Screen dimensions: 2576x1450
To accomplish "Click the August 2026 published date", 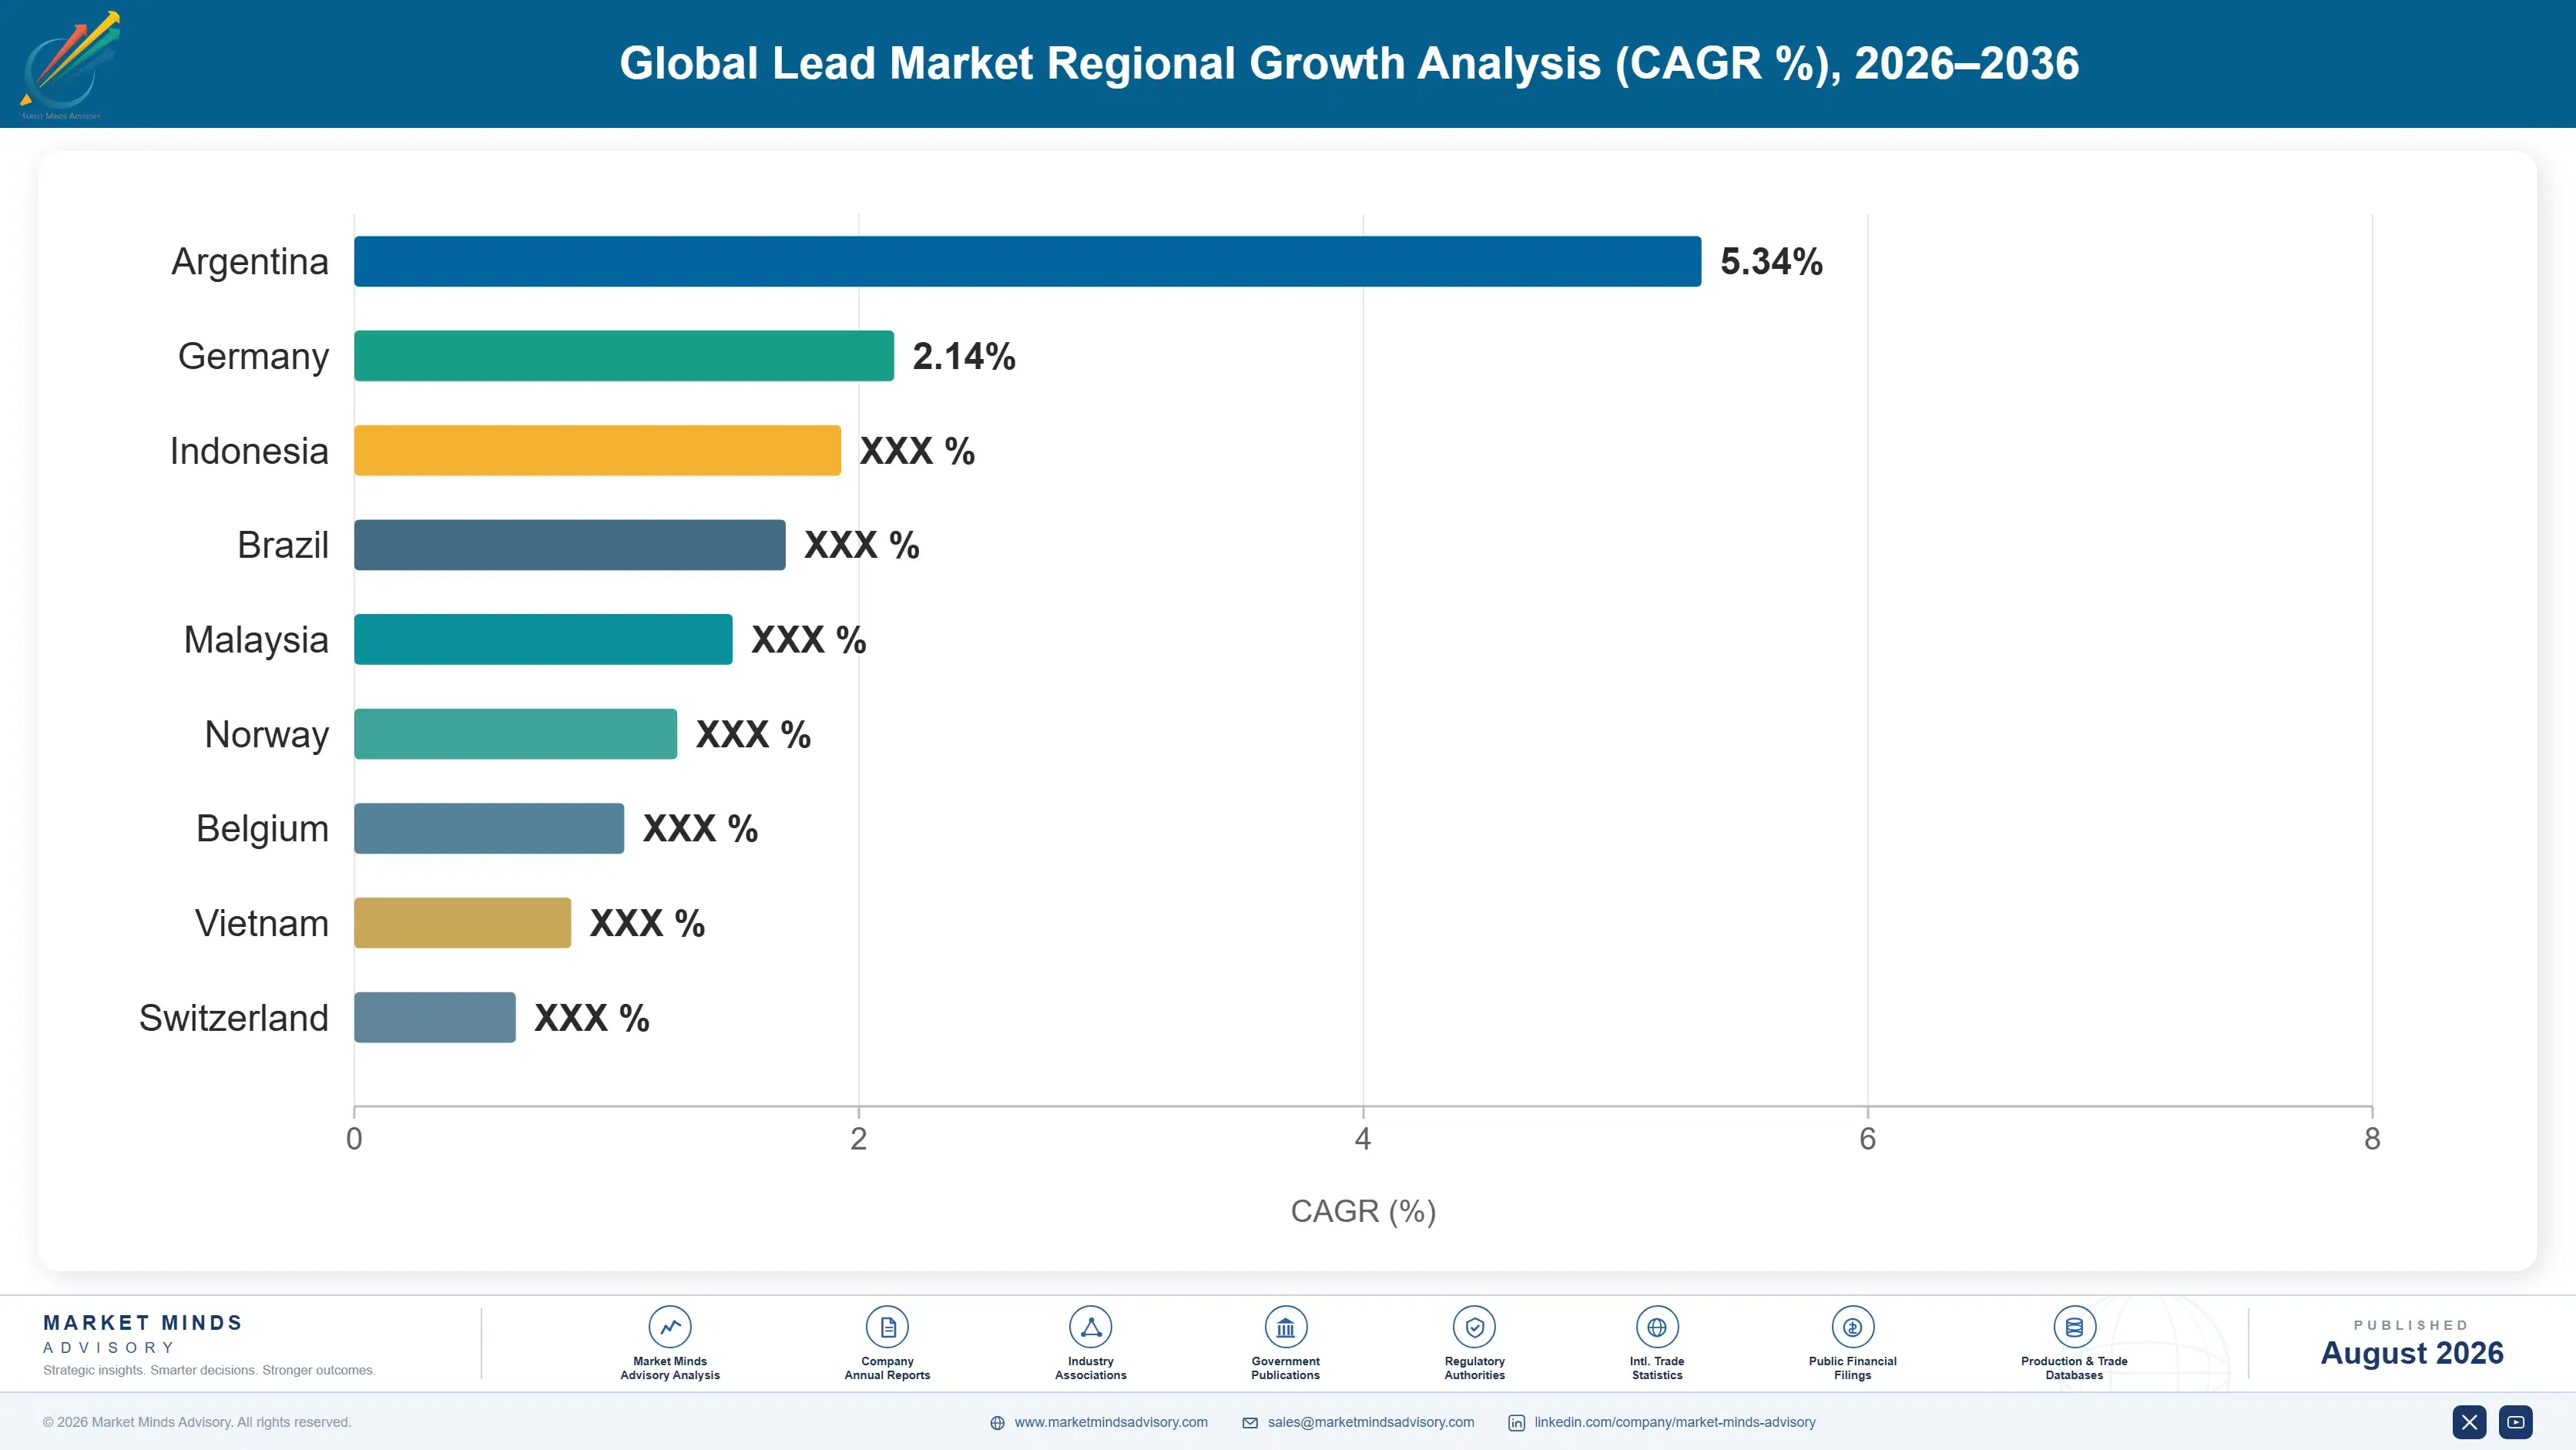I will pyautogui.click(x=2412, y=1353).
